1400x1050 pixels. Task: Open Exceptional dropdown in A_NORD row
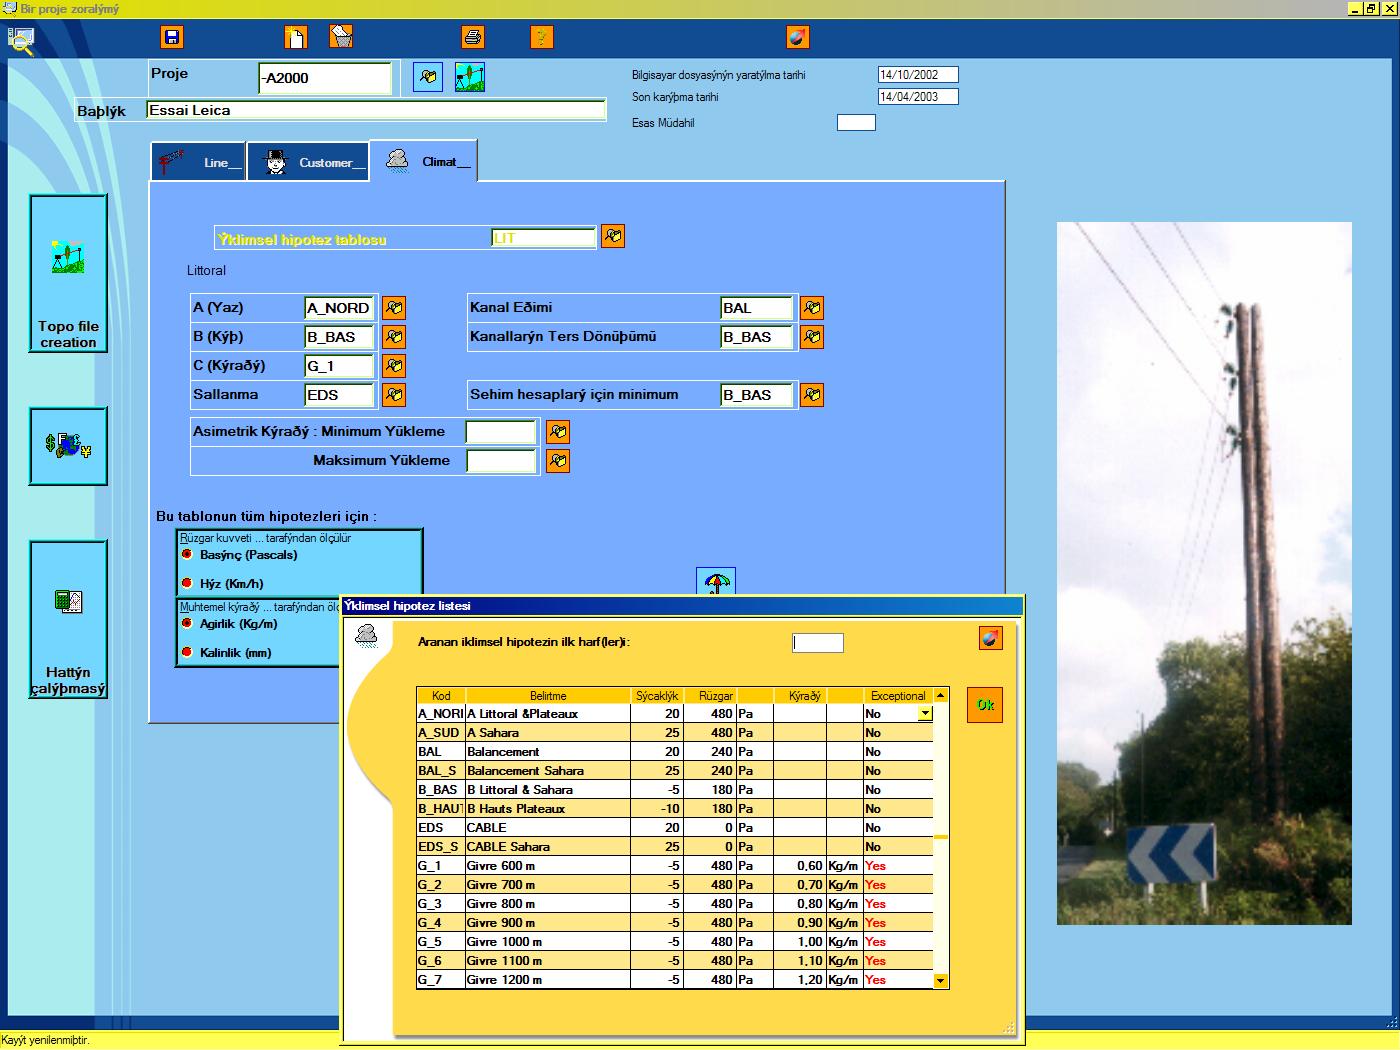(x=925, y=714)
